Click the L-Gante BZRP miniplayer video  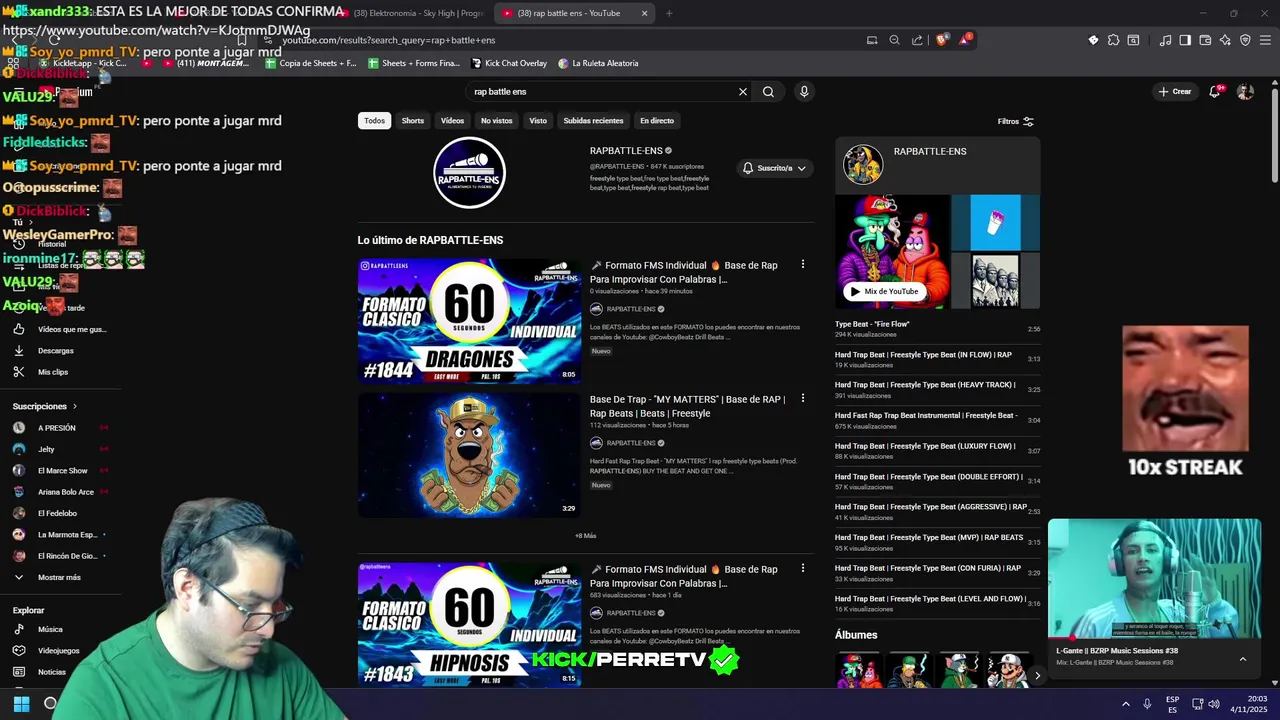pos(1154,579)
